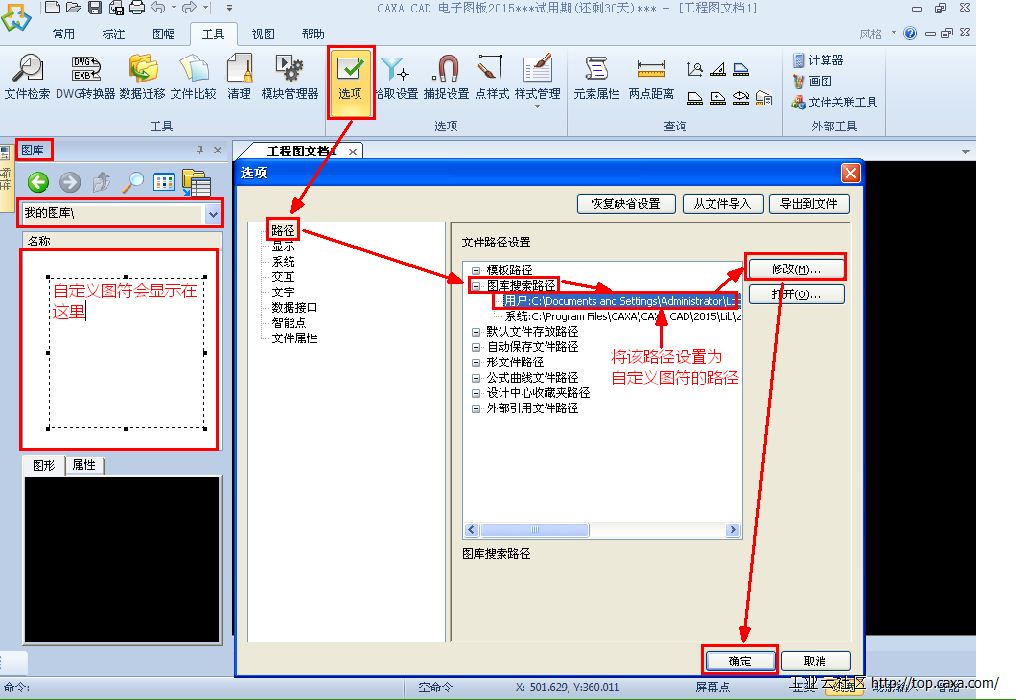Click the search magnifier in 图库 panel
This screenshot has height=700, width=1016.
(133, 182)
